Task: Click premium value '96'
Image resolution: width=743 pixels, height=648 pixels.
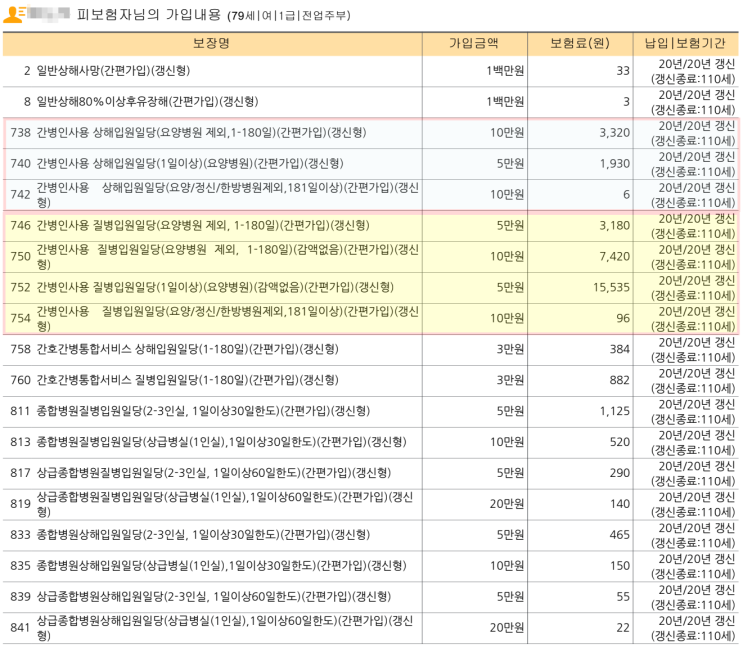Action: (623, 318)
